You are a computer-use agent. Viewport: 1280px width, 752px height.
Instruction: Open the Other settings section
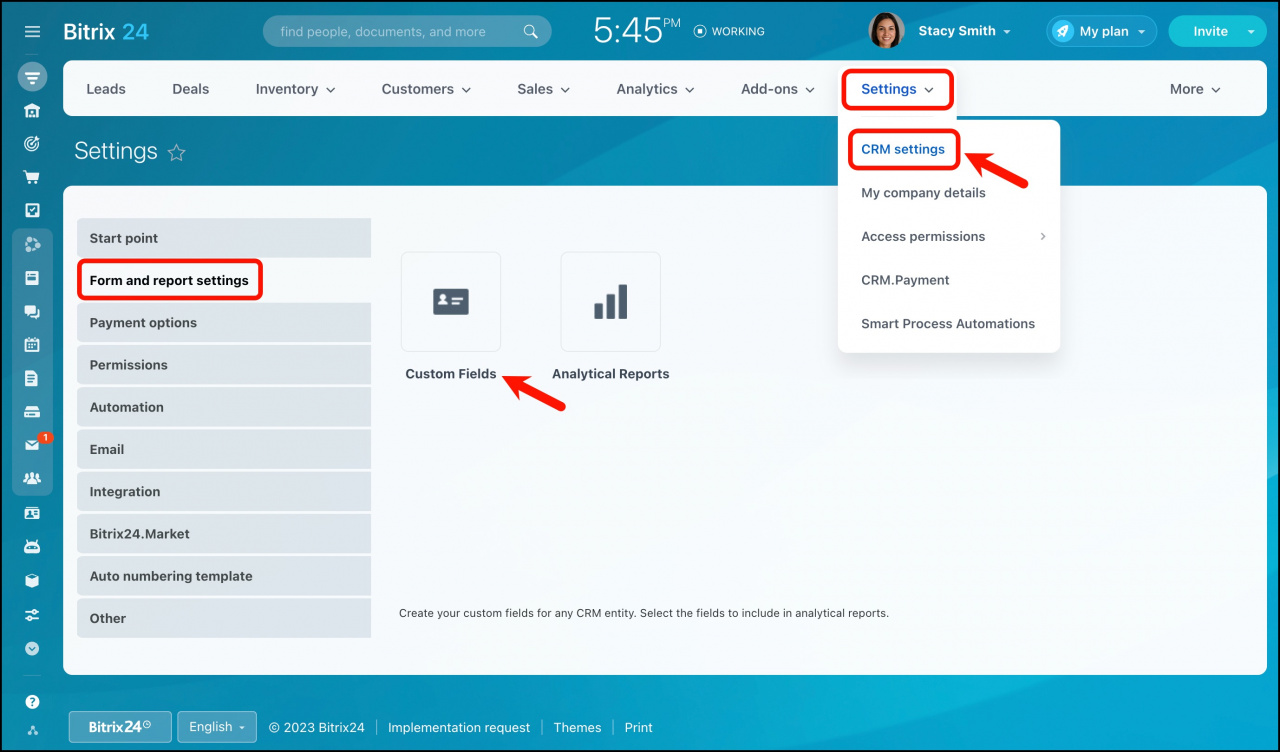pyautogui.click(x=224, y=618)
